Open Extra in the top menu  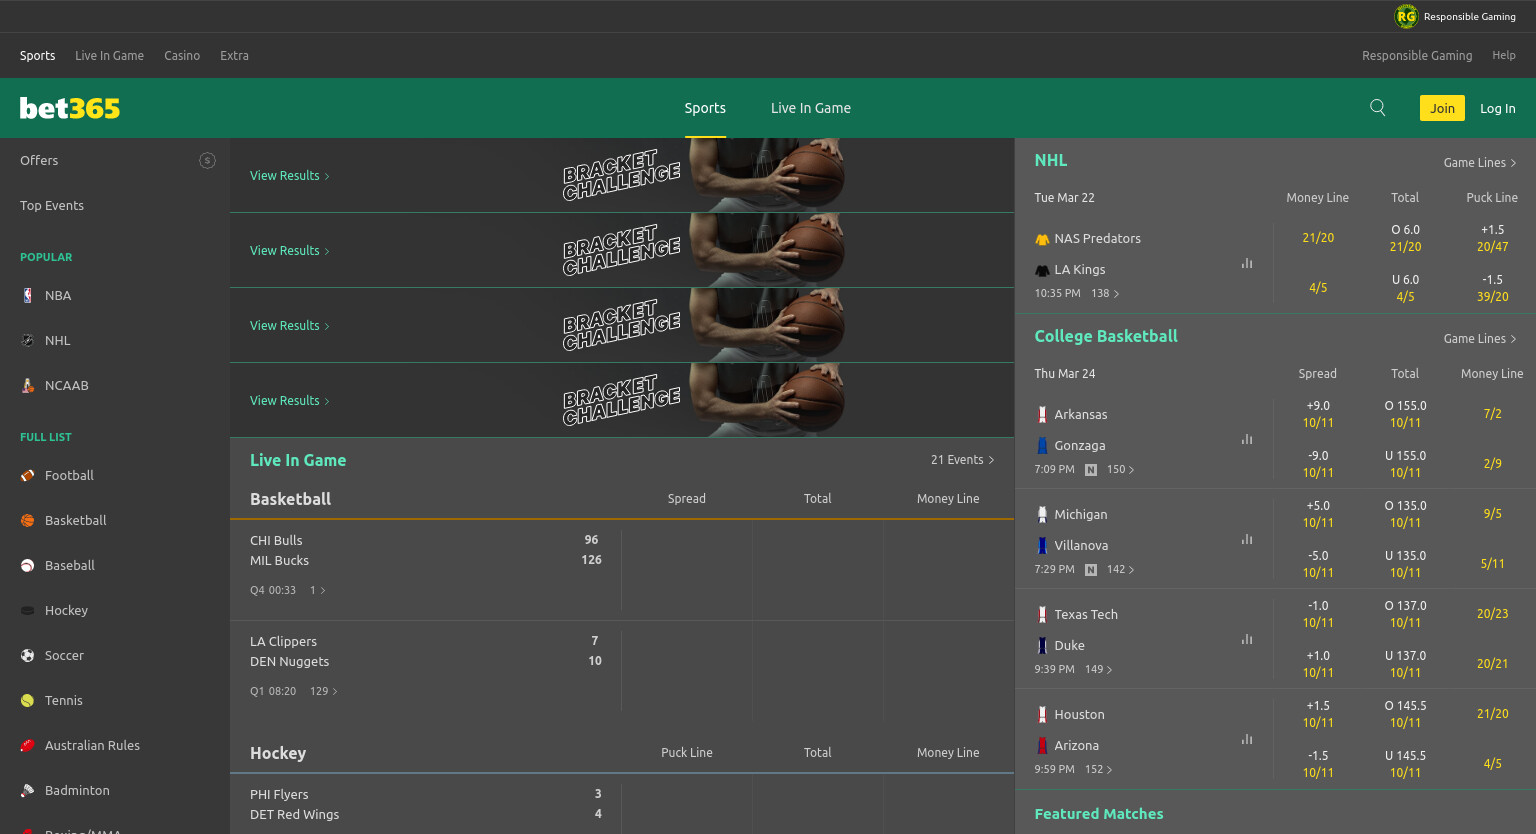click(x=234, y=56)
